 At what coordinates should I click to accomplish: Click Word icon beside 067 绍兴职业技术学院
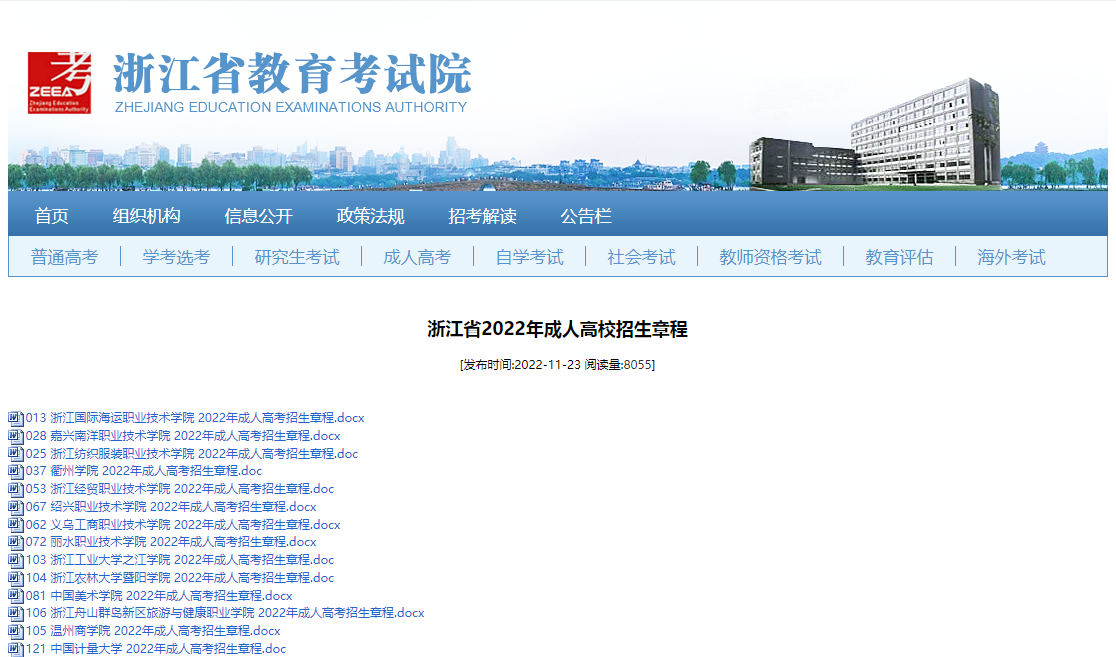click(x=16, y=507)
